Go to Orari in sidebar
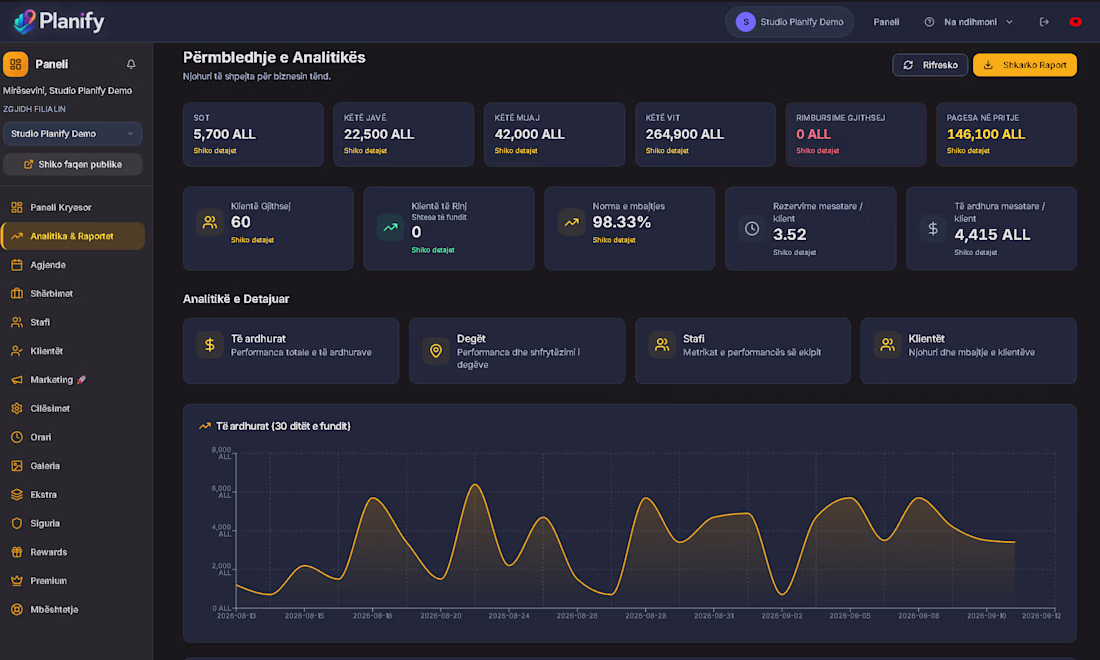This screenshot has width=1100, height=660. (73, 438)
